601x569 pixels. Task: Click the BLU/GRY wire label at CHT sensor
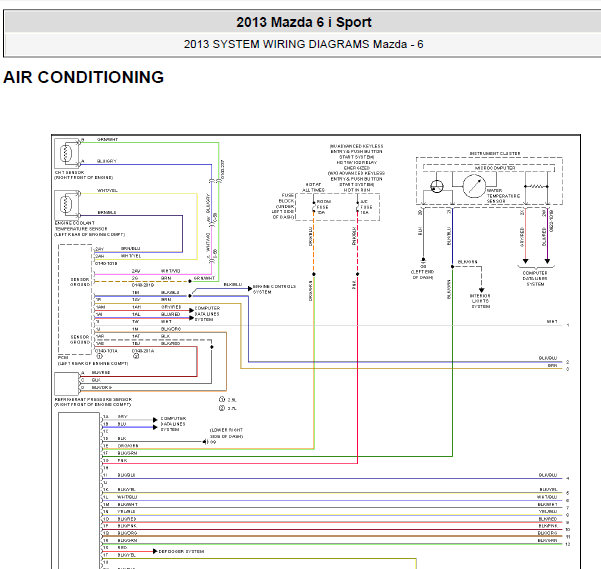107,161
